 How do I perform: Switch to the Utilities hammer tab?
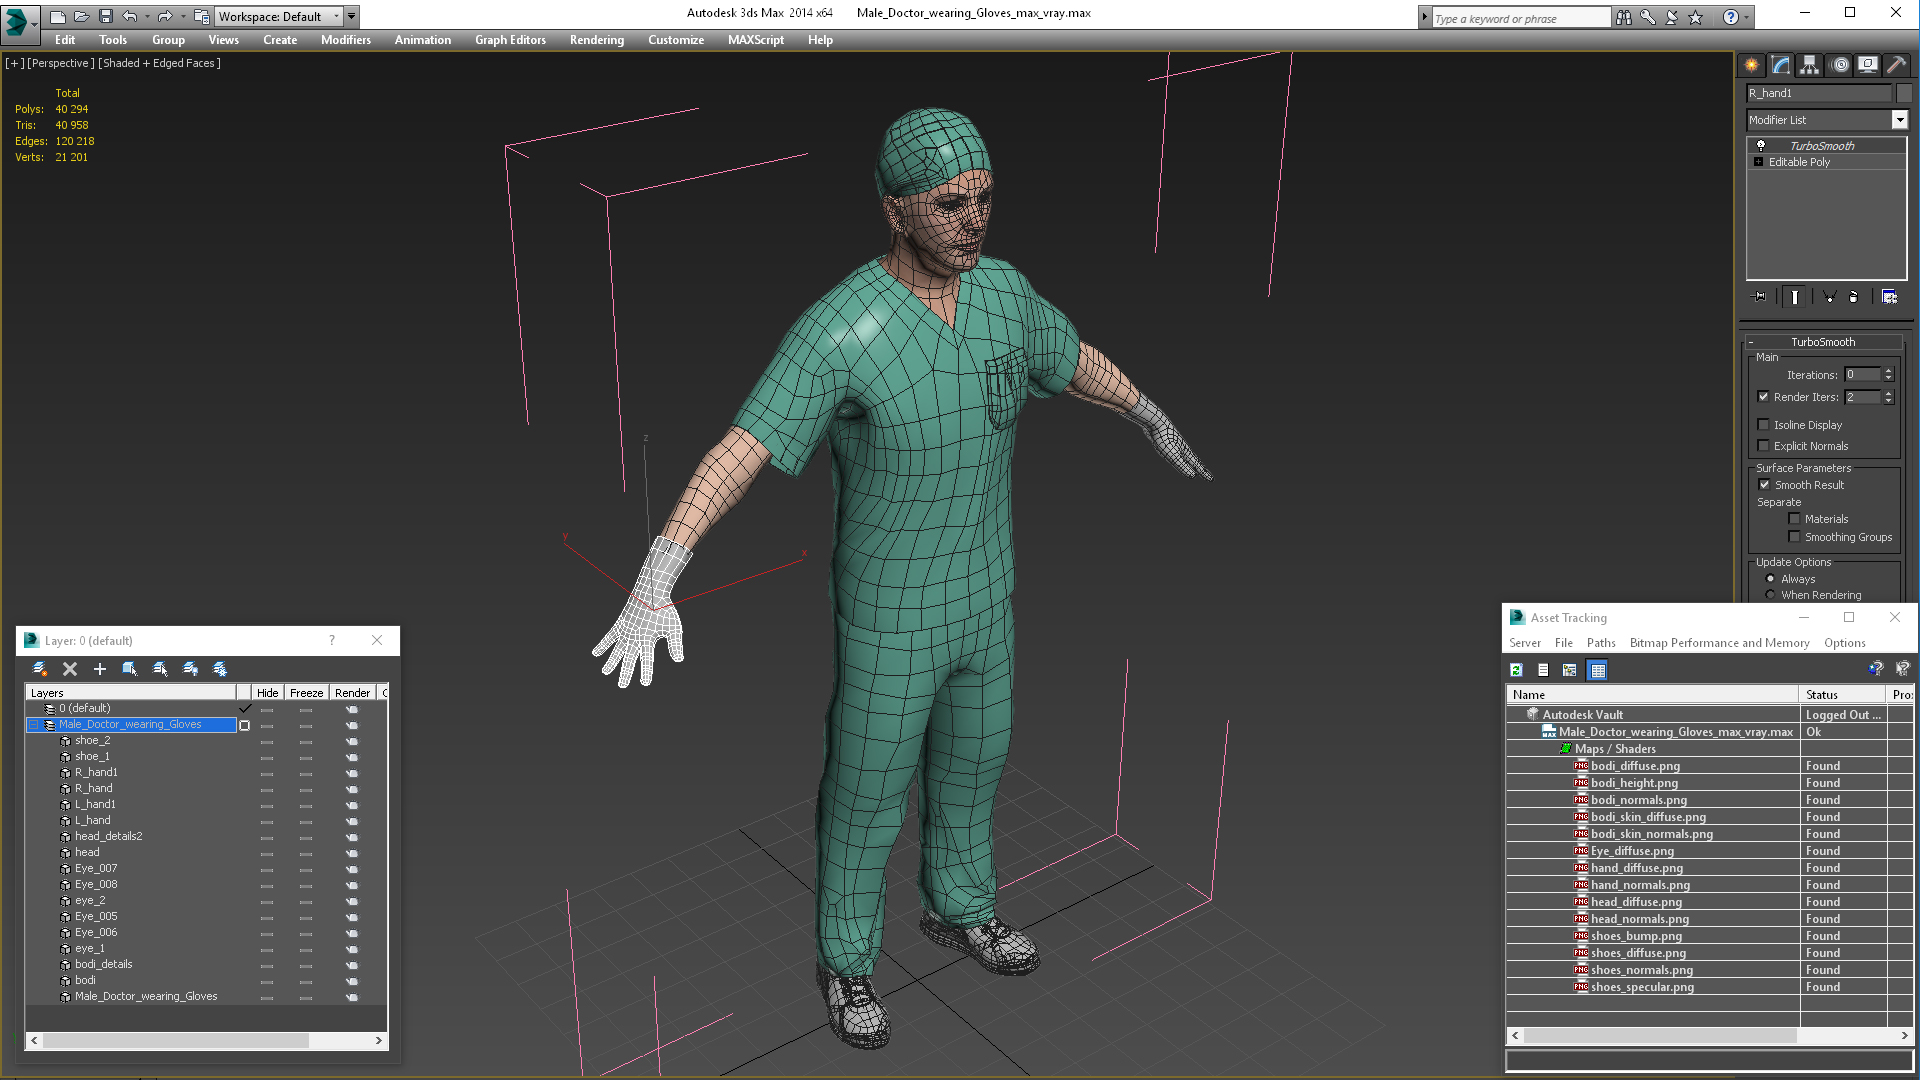[1896, 65]
